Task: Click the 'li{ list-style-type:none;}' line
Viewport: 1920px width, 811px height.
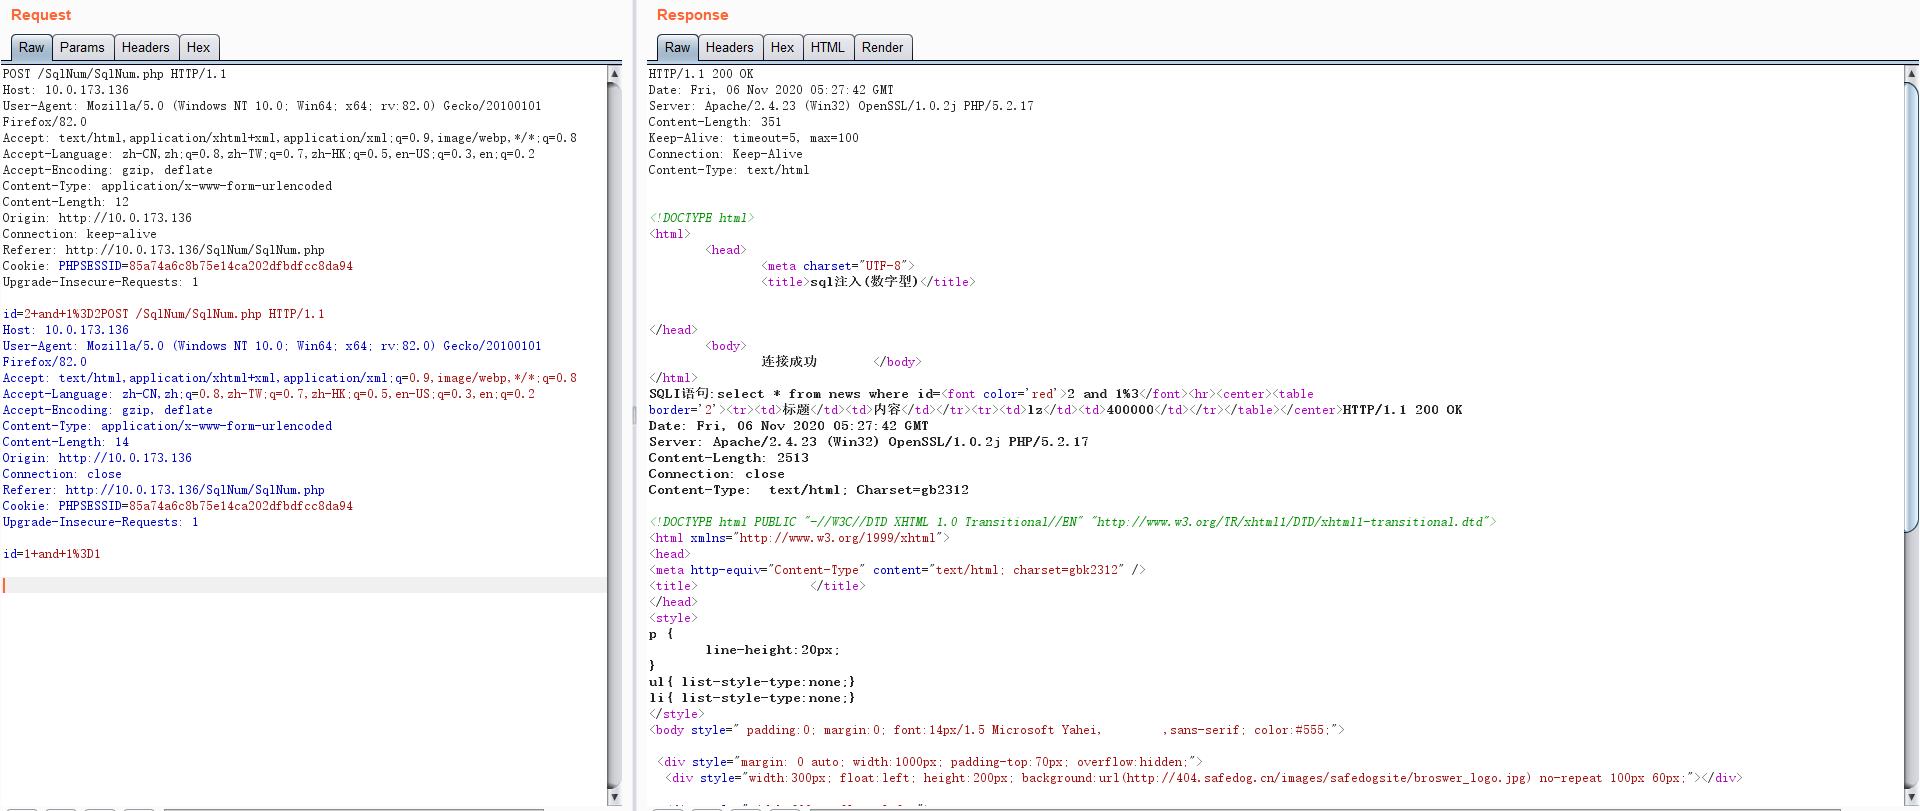Action: click(x=752, y=698)
